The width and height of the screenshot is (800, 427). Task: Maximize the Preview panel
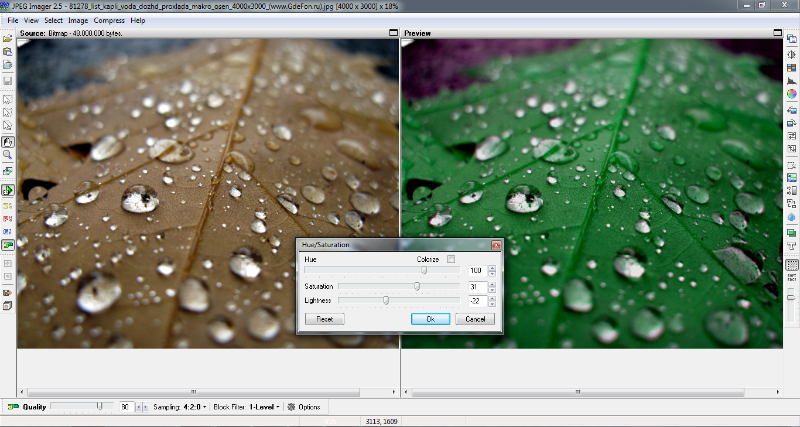779,33
